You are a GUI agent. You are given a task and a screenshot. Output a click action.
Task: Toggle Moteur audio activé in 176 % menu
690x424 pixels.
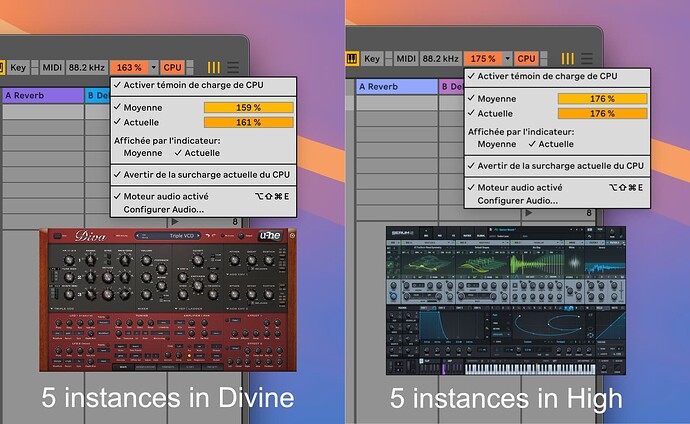point(557,188)
